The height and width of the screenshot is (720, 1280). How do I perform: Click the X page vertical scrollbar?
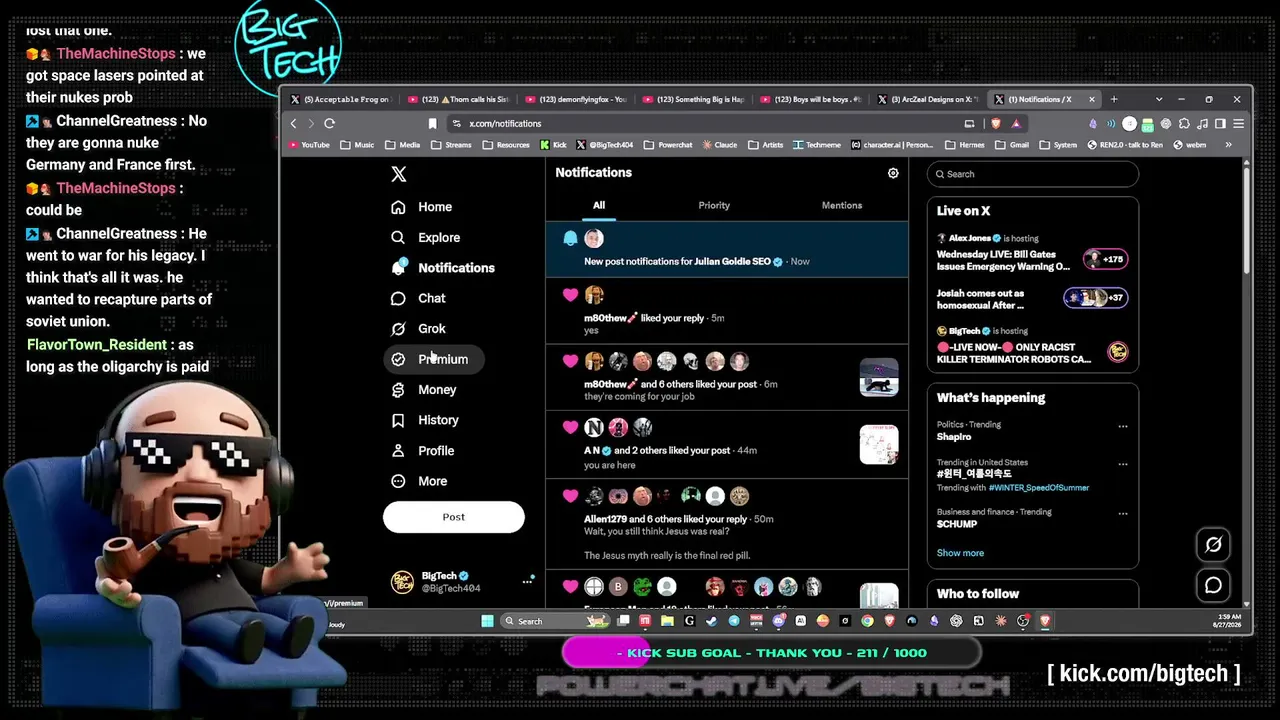1246,220
